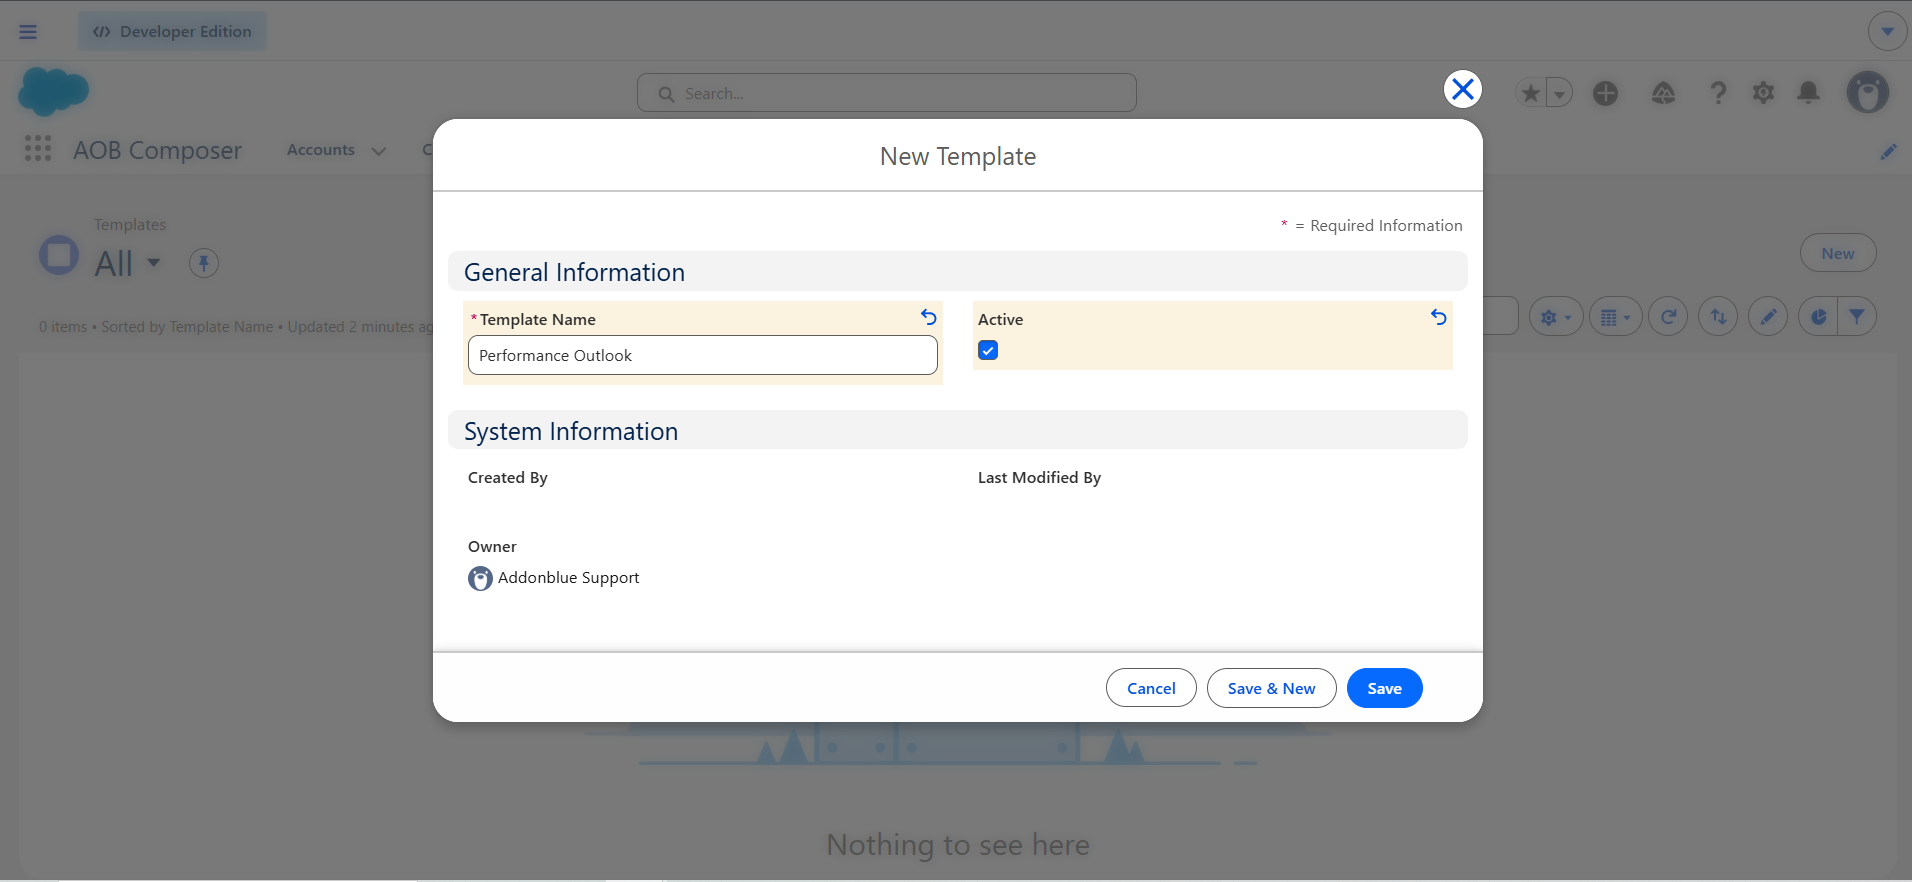Click the Template Name input field

click(x=703, y=355)
